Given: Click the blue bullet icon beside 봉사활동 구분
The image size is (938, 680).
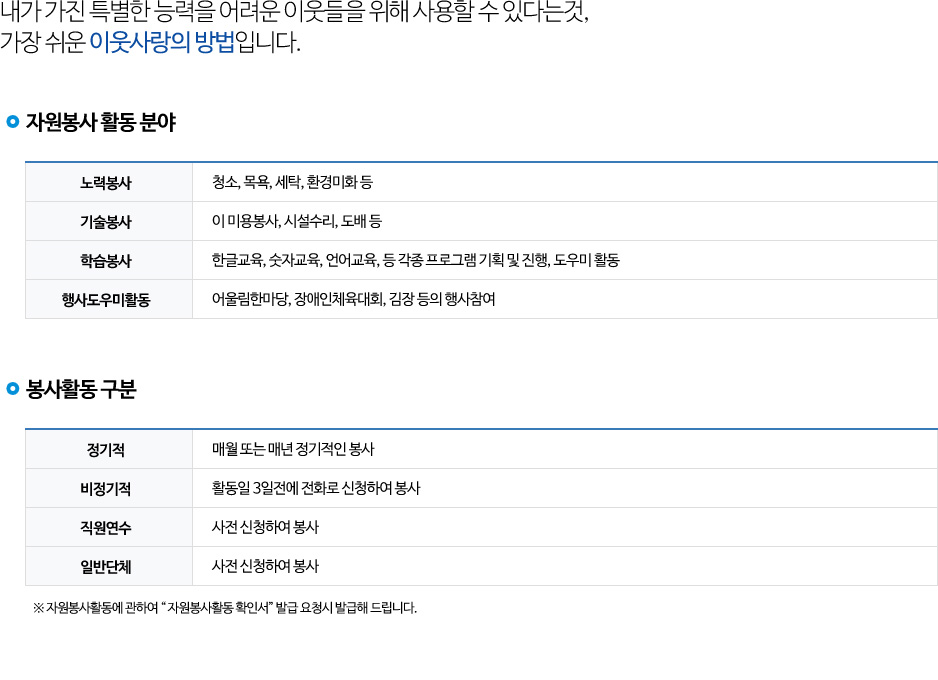Looking at the screenshot, I should [13, 389].
